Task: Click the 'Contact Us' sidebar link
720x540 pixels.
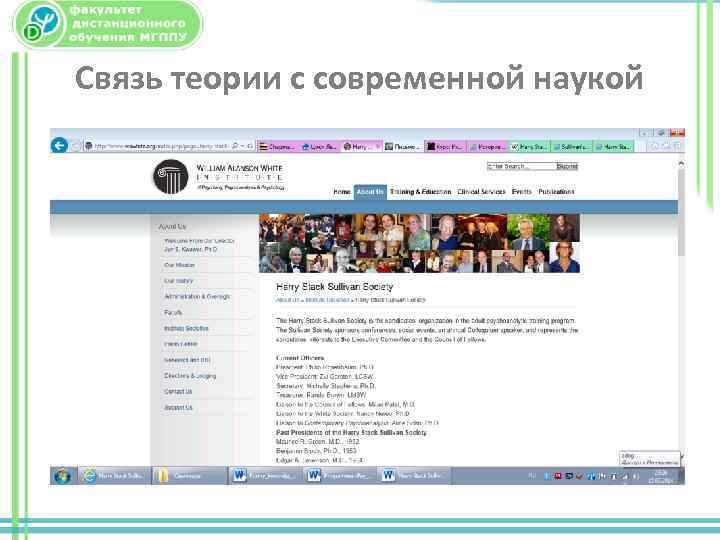Action: click(178, 392)
